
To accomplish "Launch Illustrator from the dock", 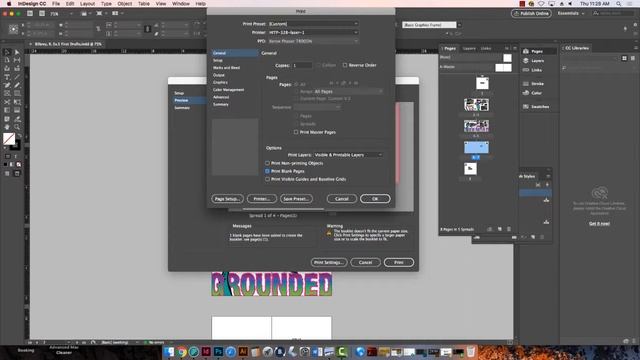I will coord(243,351).
